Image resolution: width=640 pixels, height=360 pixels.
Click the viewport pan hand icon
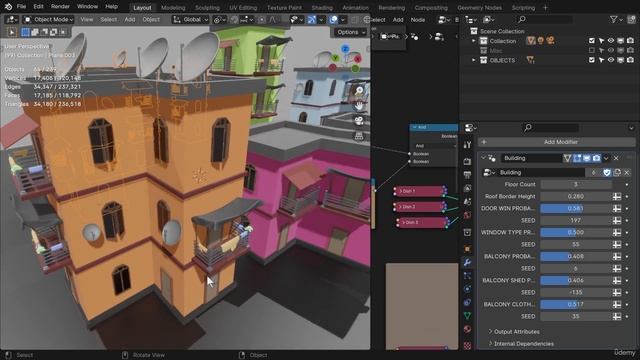(x=359, y=105)
